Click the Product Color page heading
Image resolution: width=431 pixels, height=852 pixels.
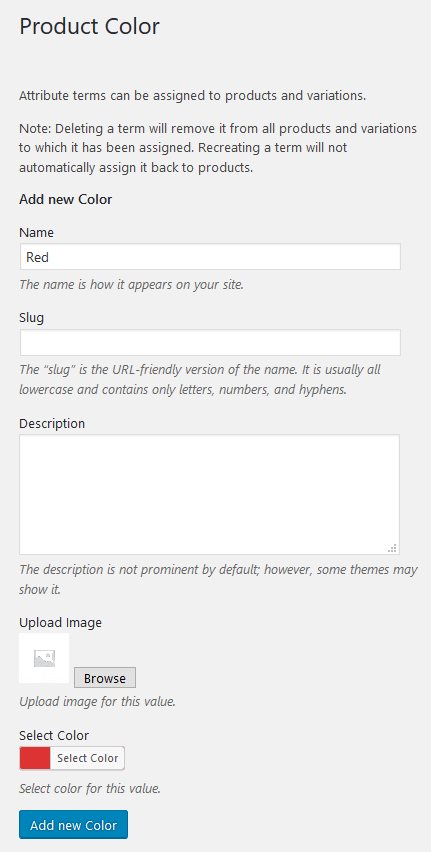90,26
